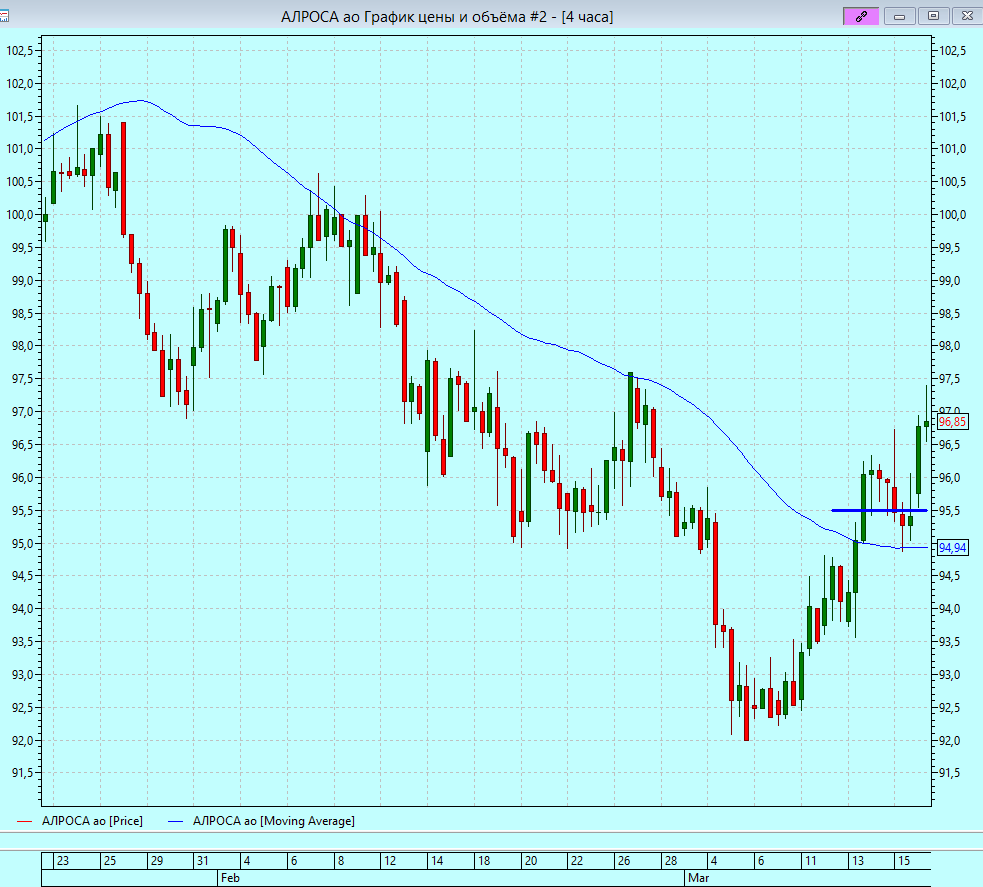Click the pink link chart icon button
This screenshot has height=887, width=983.
tap(861, 16)
